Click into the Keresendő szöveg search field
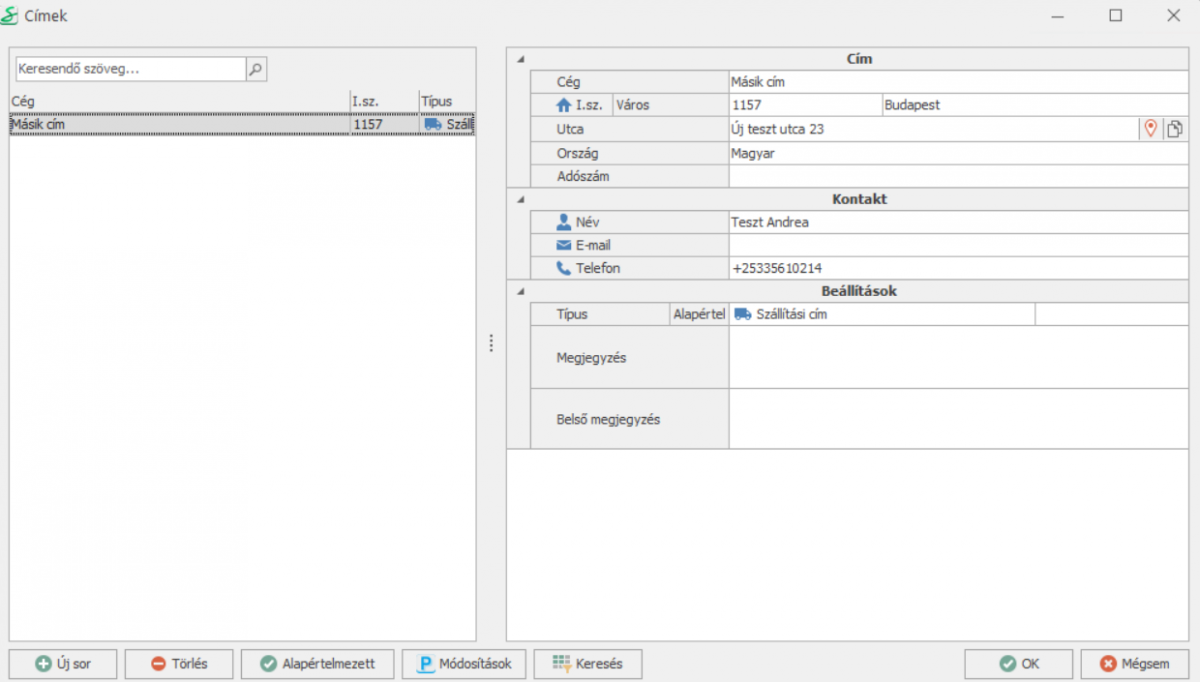The height and width of the screenshot is (682, 1200). pyautogui.click(x=130, y=69)
